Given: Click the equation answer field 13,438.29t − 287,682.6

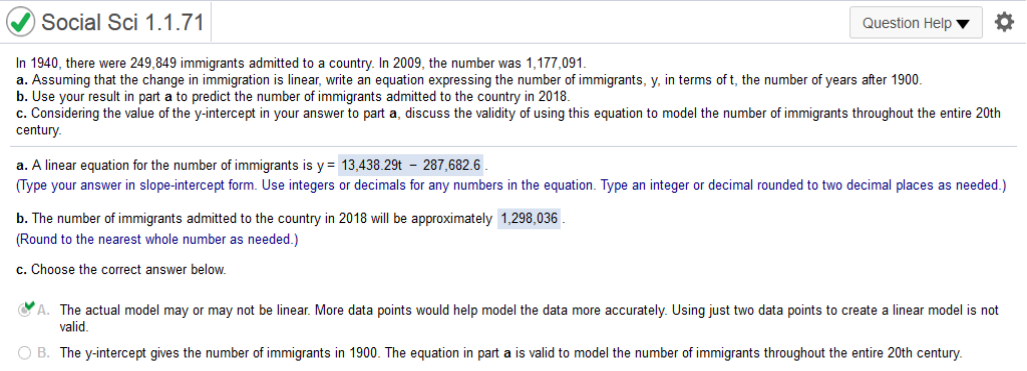Looking at the screenshot, I should click(x=411, y=165).
